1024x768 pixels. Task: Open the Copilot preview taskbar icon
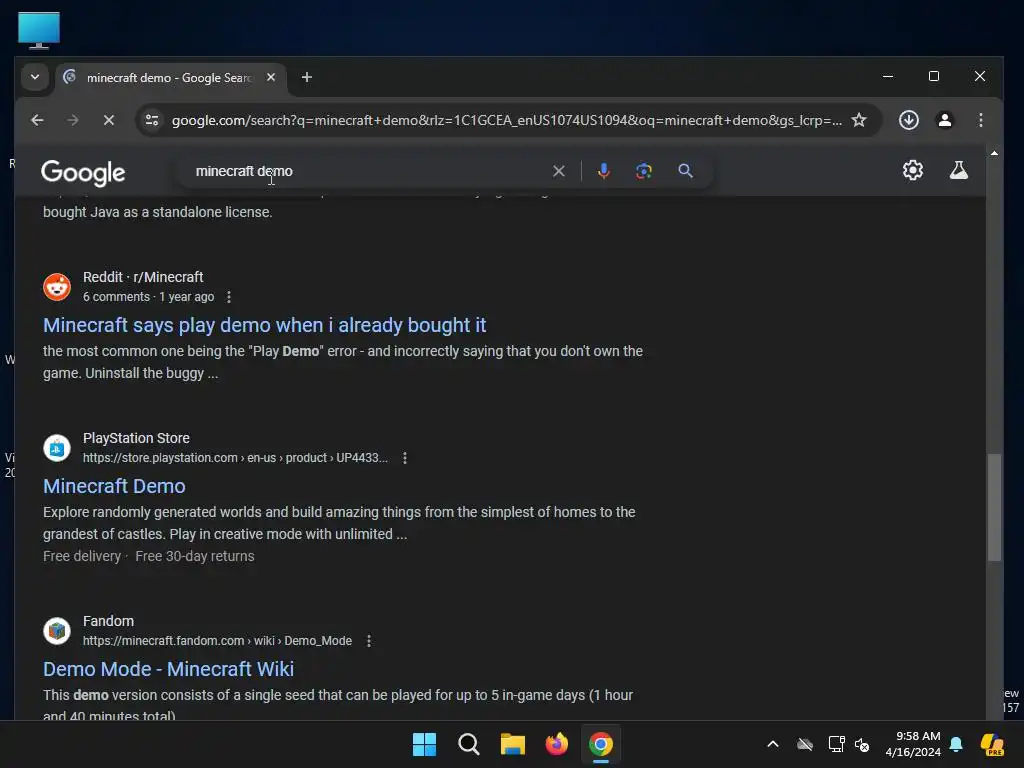click(993, 744)
